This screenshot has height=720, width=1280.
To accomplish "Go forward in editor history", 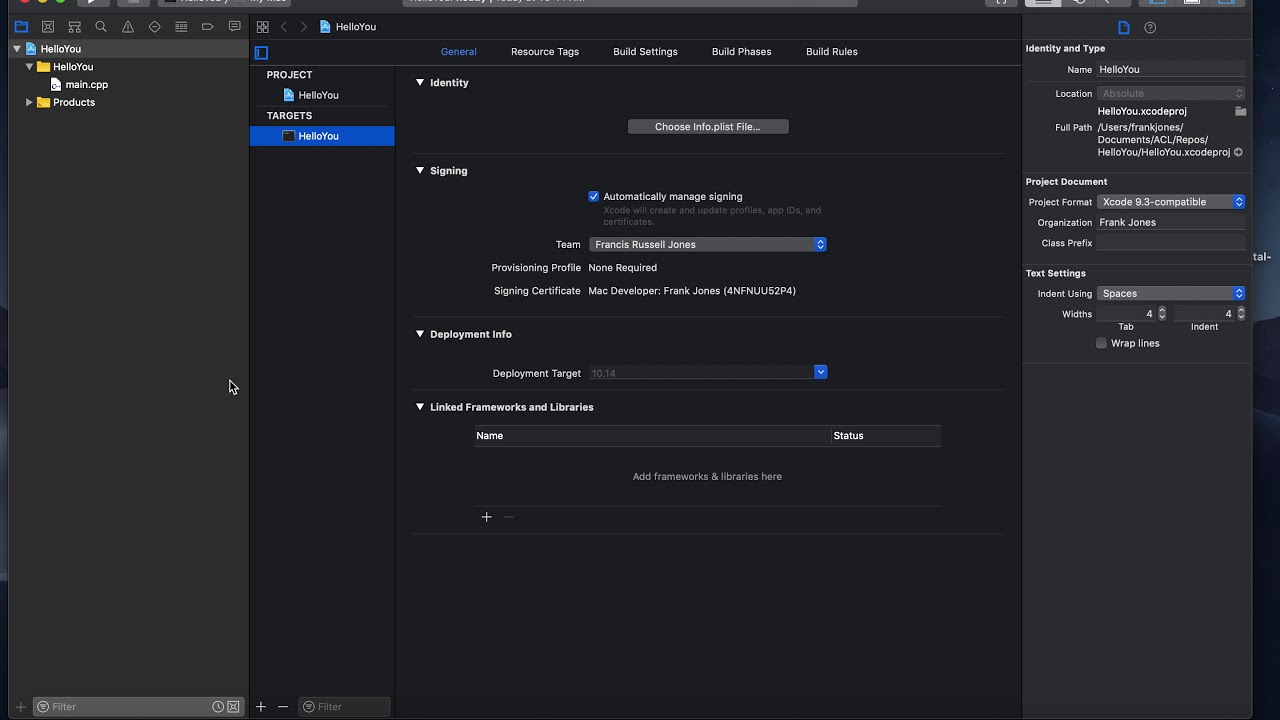I will 303,27.
